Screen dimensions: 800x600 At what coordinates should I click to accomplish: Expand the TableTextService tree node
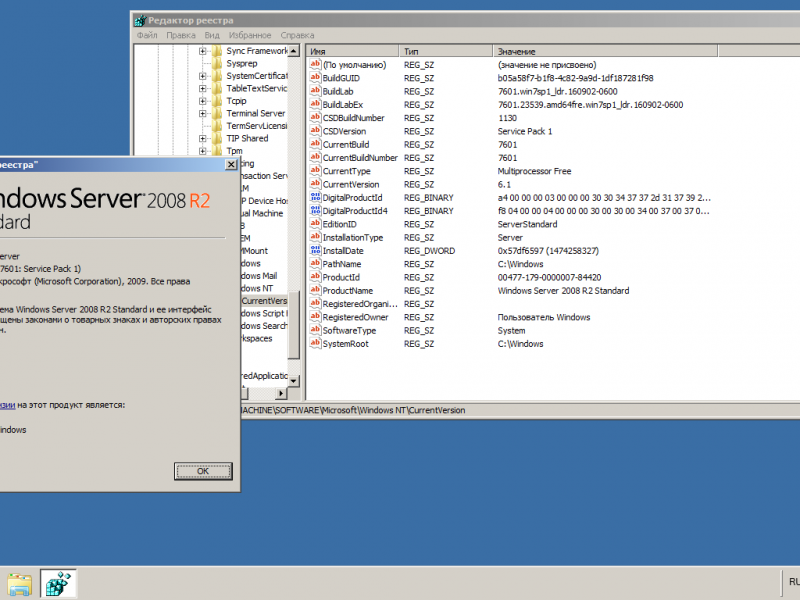203,88
